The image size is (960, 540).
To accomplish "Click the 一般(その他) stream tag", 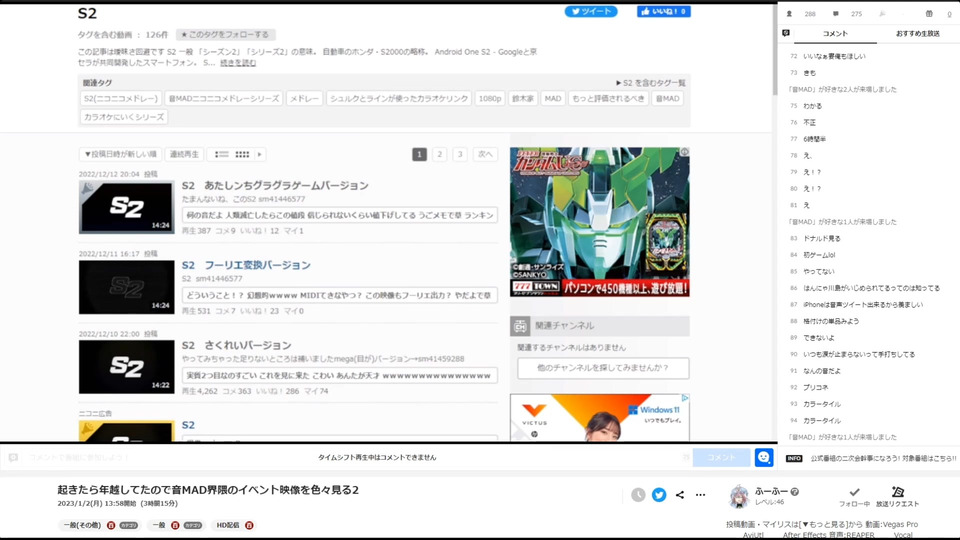I will click(82, 525).
